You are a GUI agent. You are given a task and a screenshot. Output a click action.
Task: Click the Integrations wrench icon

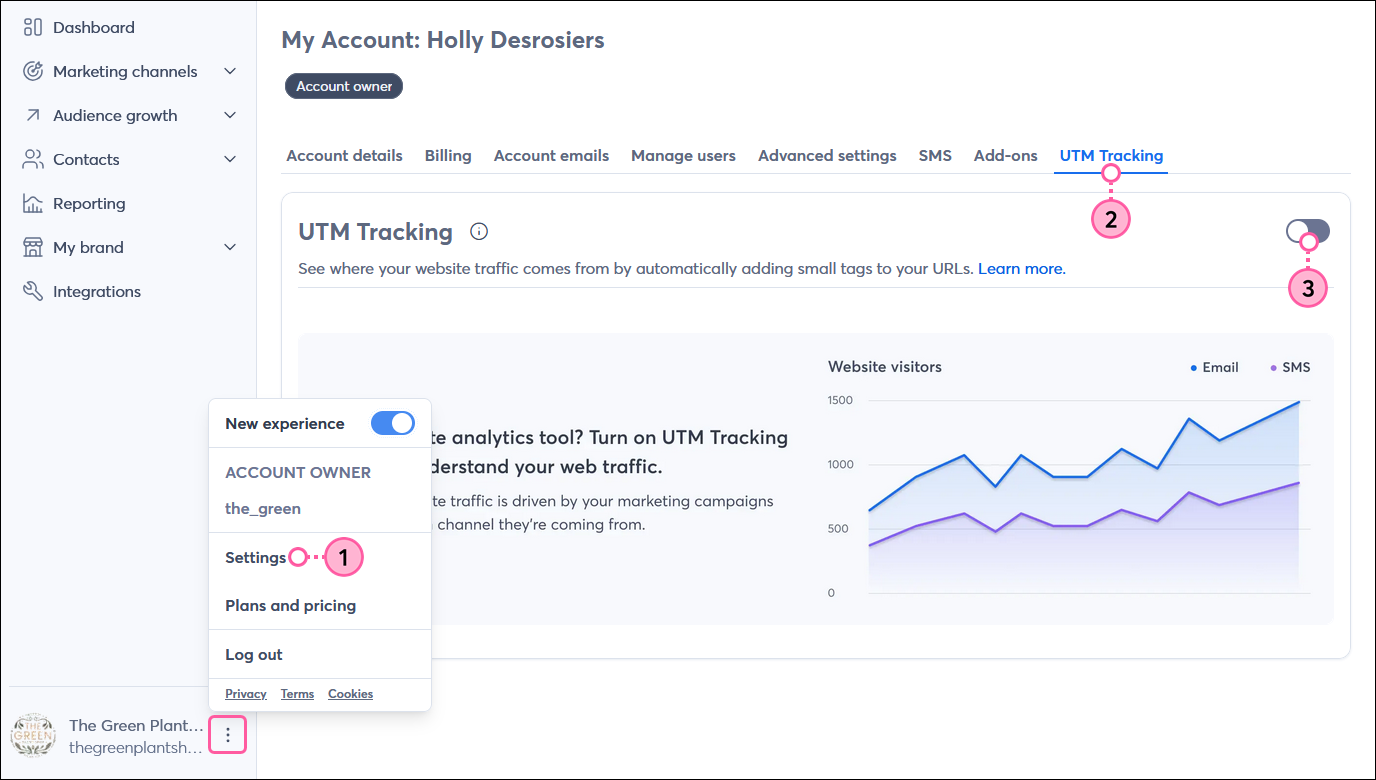33,291
